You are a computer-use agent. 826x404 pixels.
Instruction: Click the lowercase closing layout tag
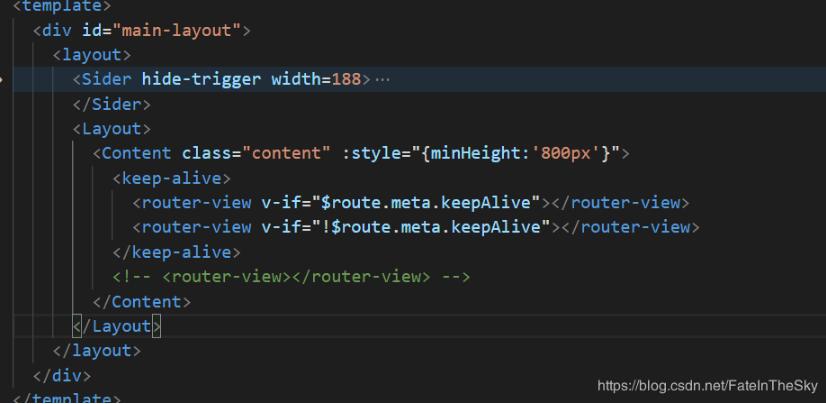pyautogui.click(x=96, y=350)
